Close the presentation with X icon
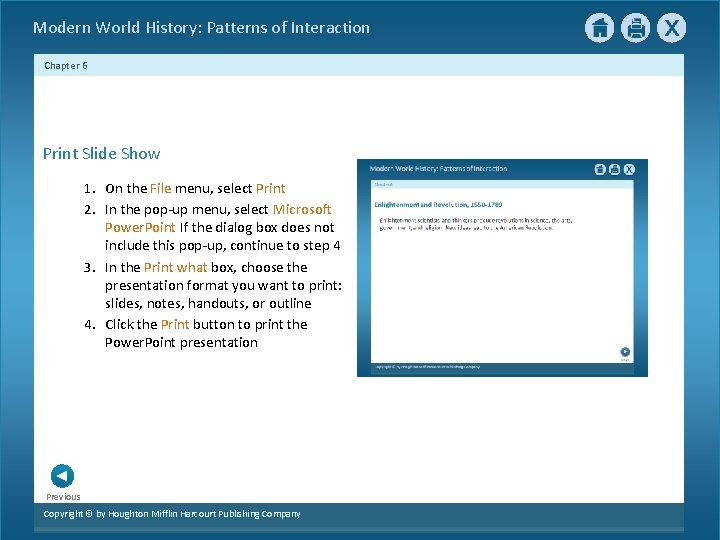 coord(671,28)
